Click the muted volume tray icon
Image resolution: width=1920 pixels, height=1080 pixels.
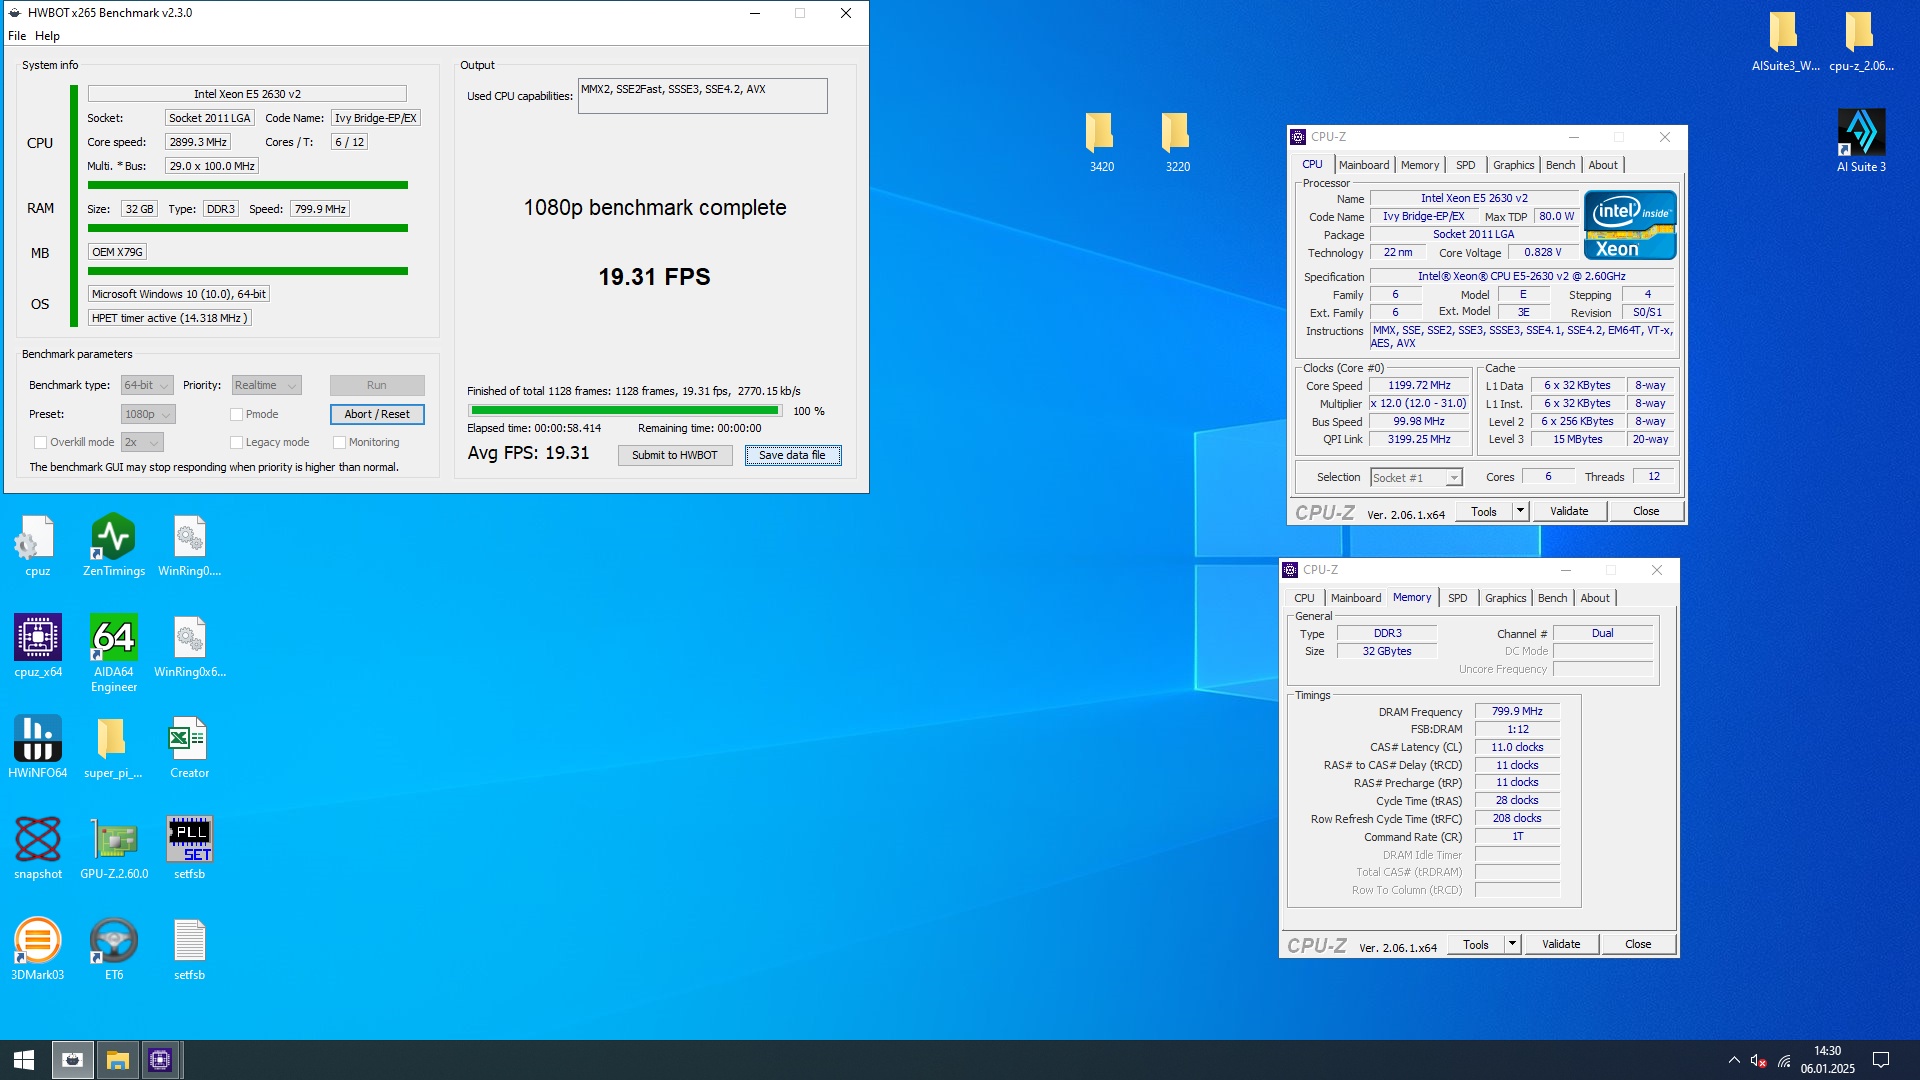tap(1758, 1060)
